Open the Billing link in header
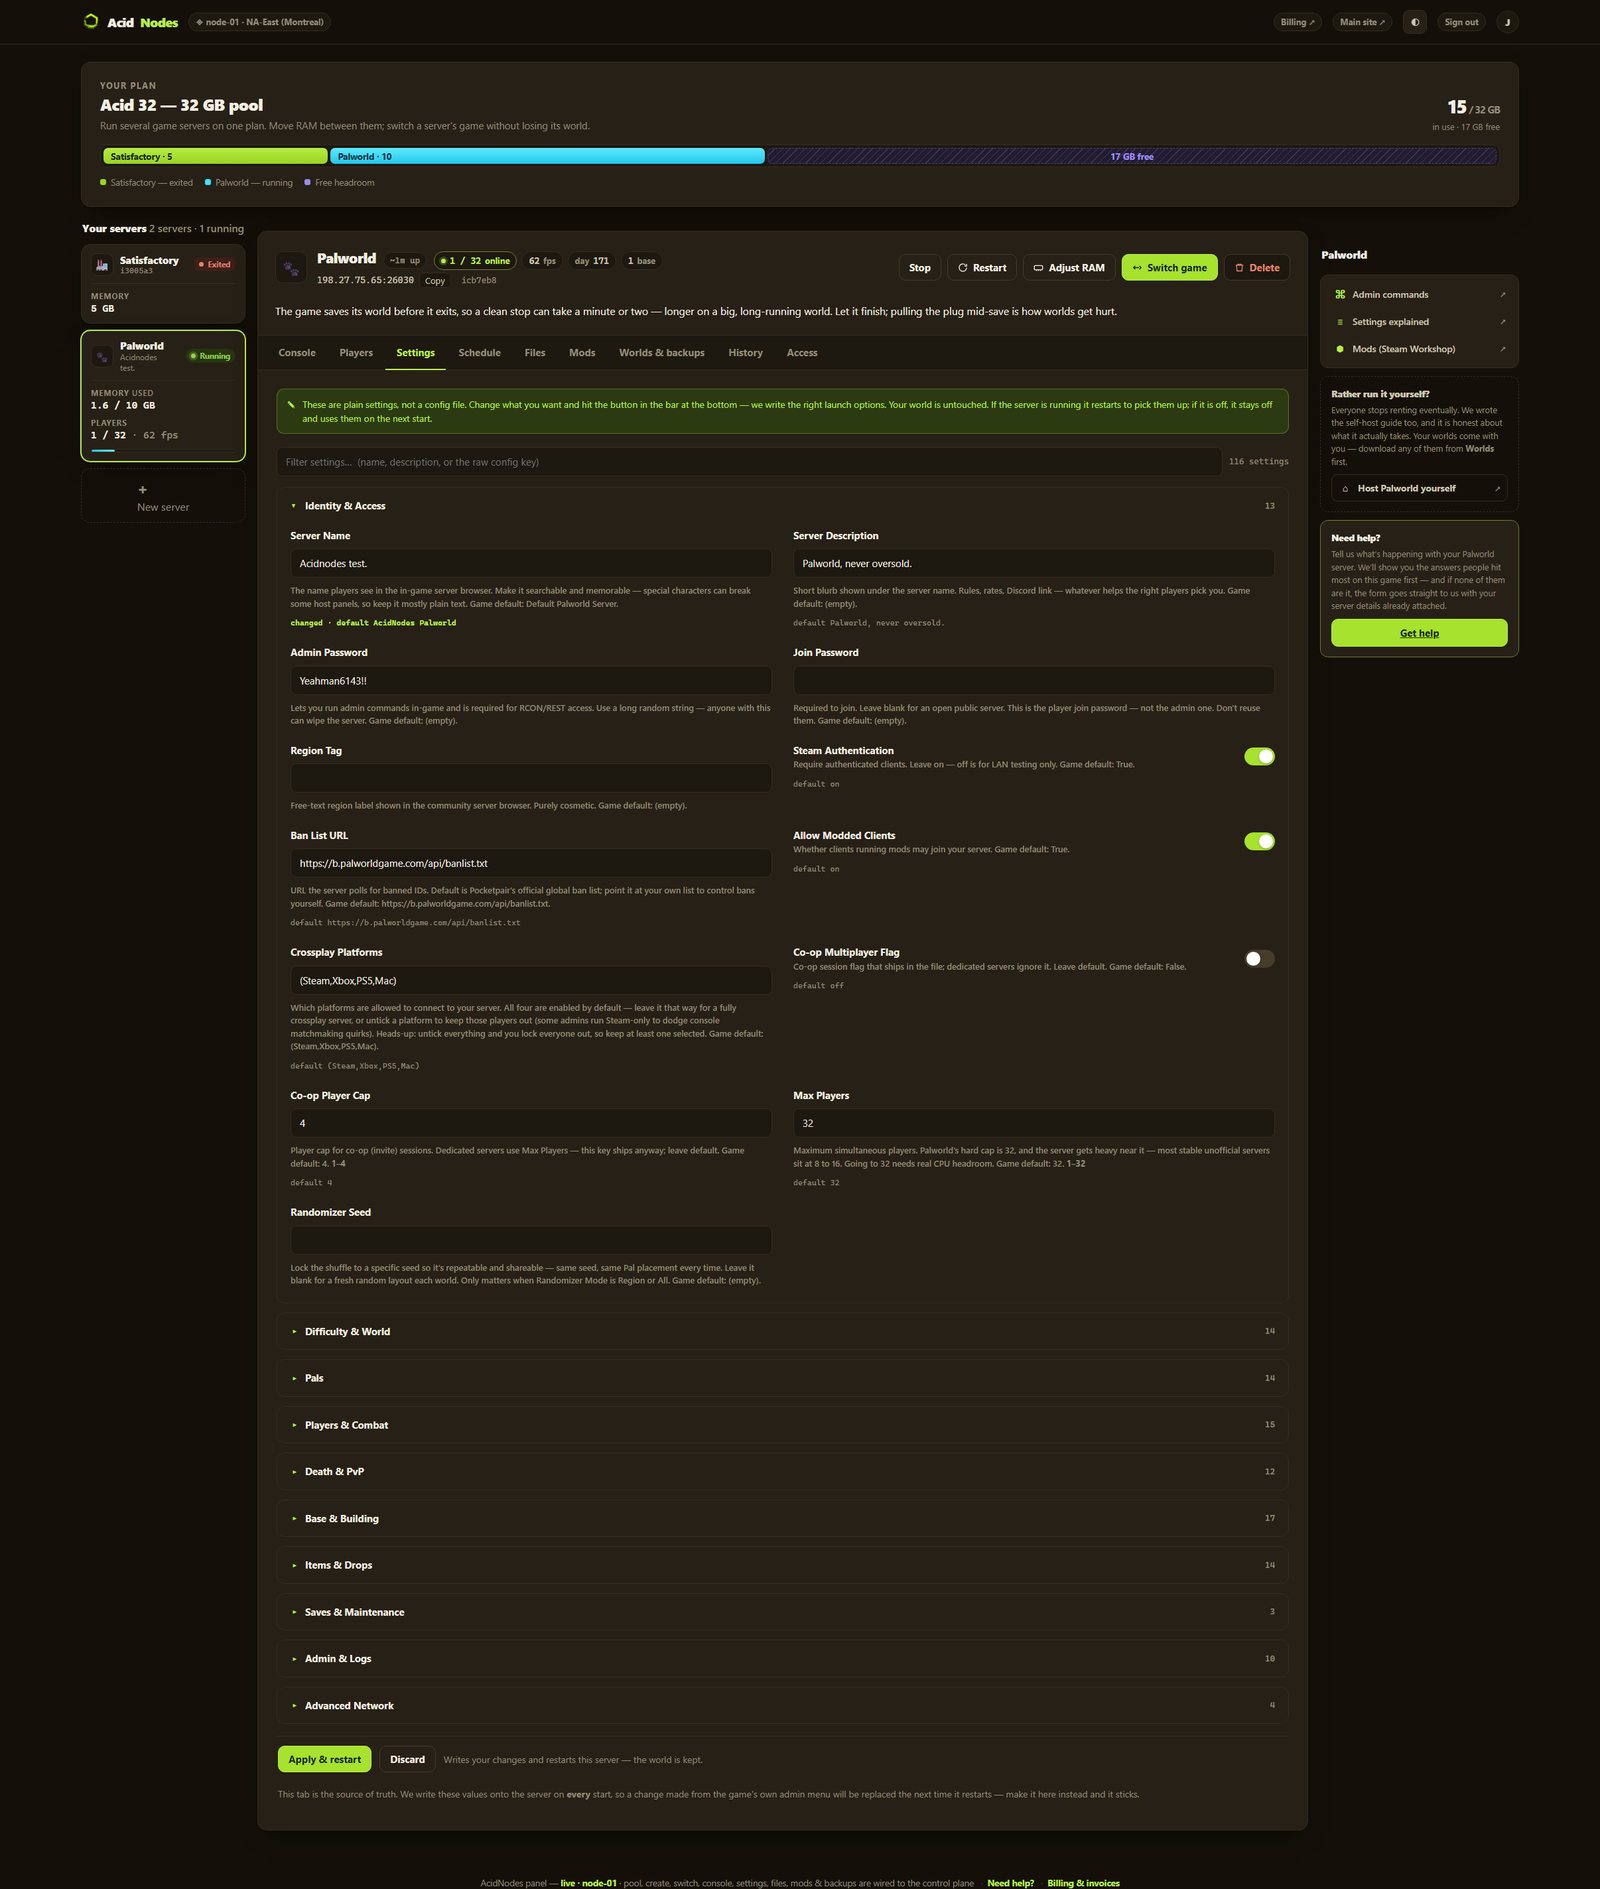 point(1298,22)
